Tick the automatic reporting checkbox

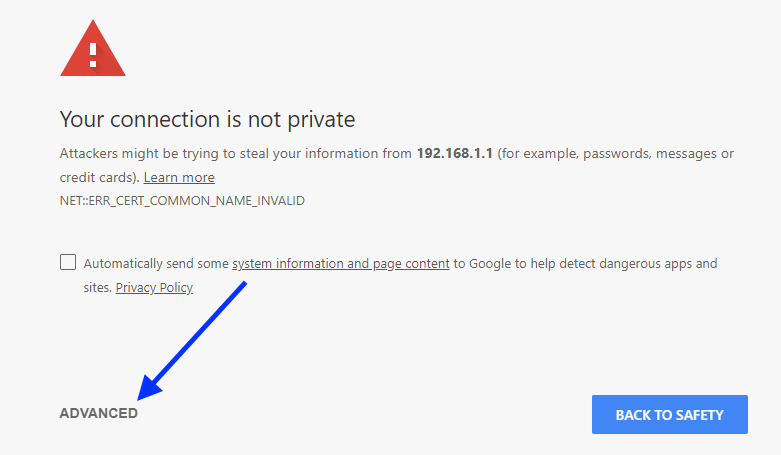68,263
